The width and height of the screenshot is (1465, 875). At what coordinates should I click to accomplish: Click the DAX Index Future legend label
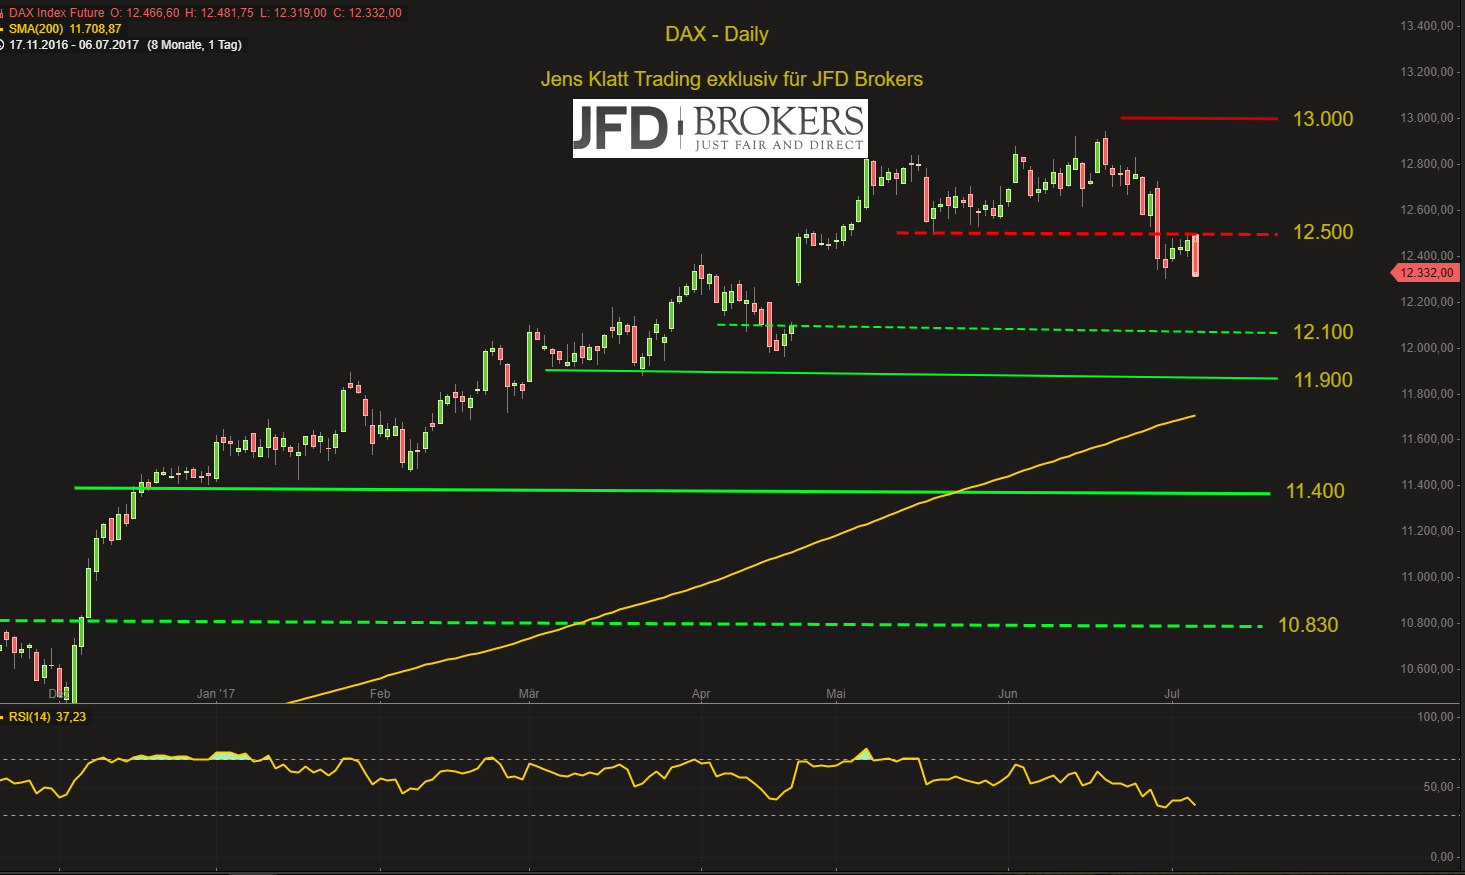[57, 13]
